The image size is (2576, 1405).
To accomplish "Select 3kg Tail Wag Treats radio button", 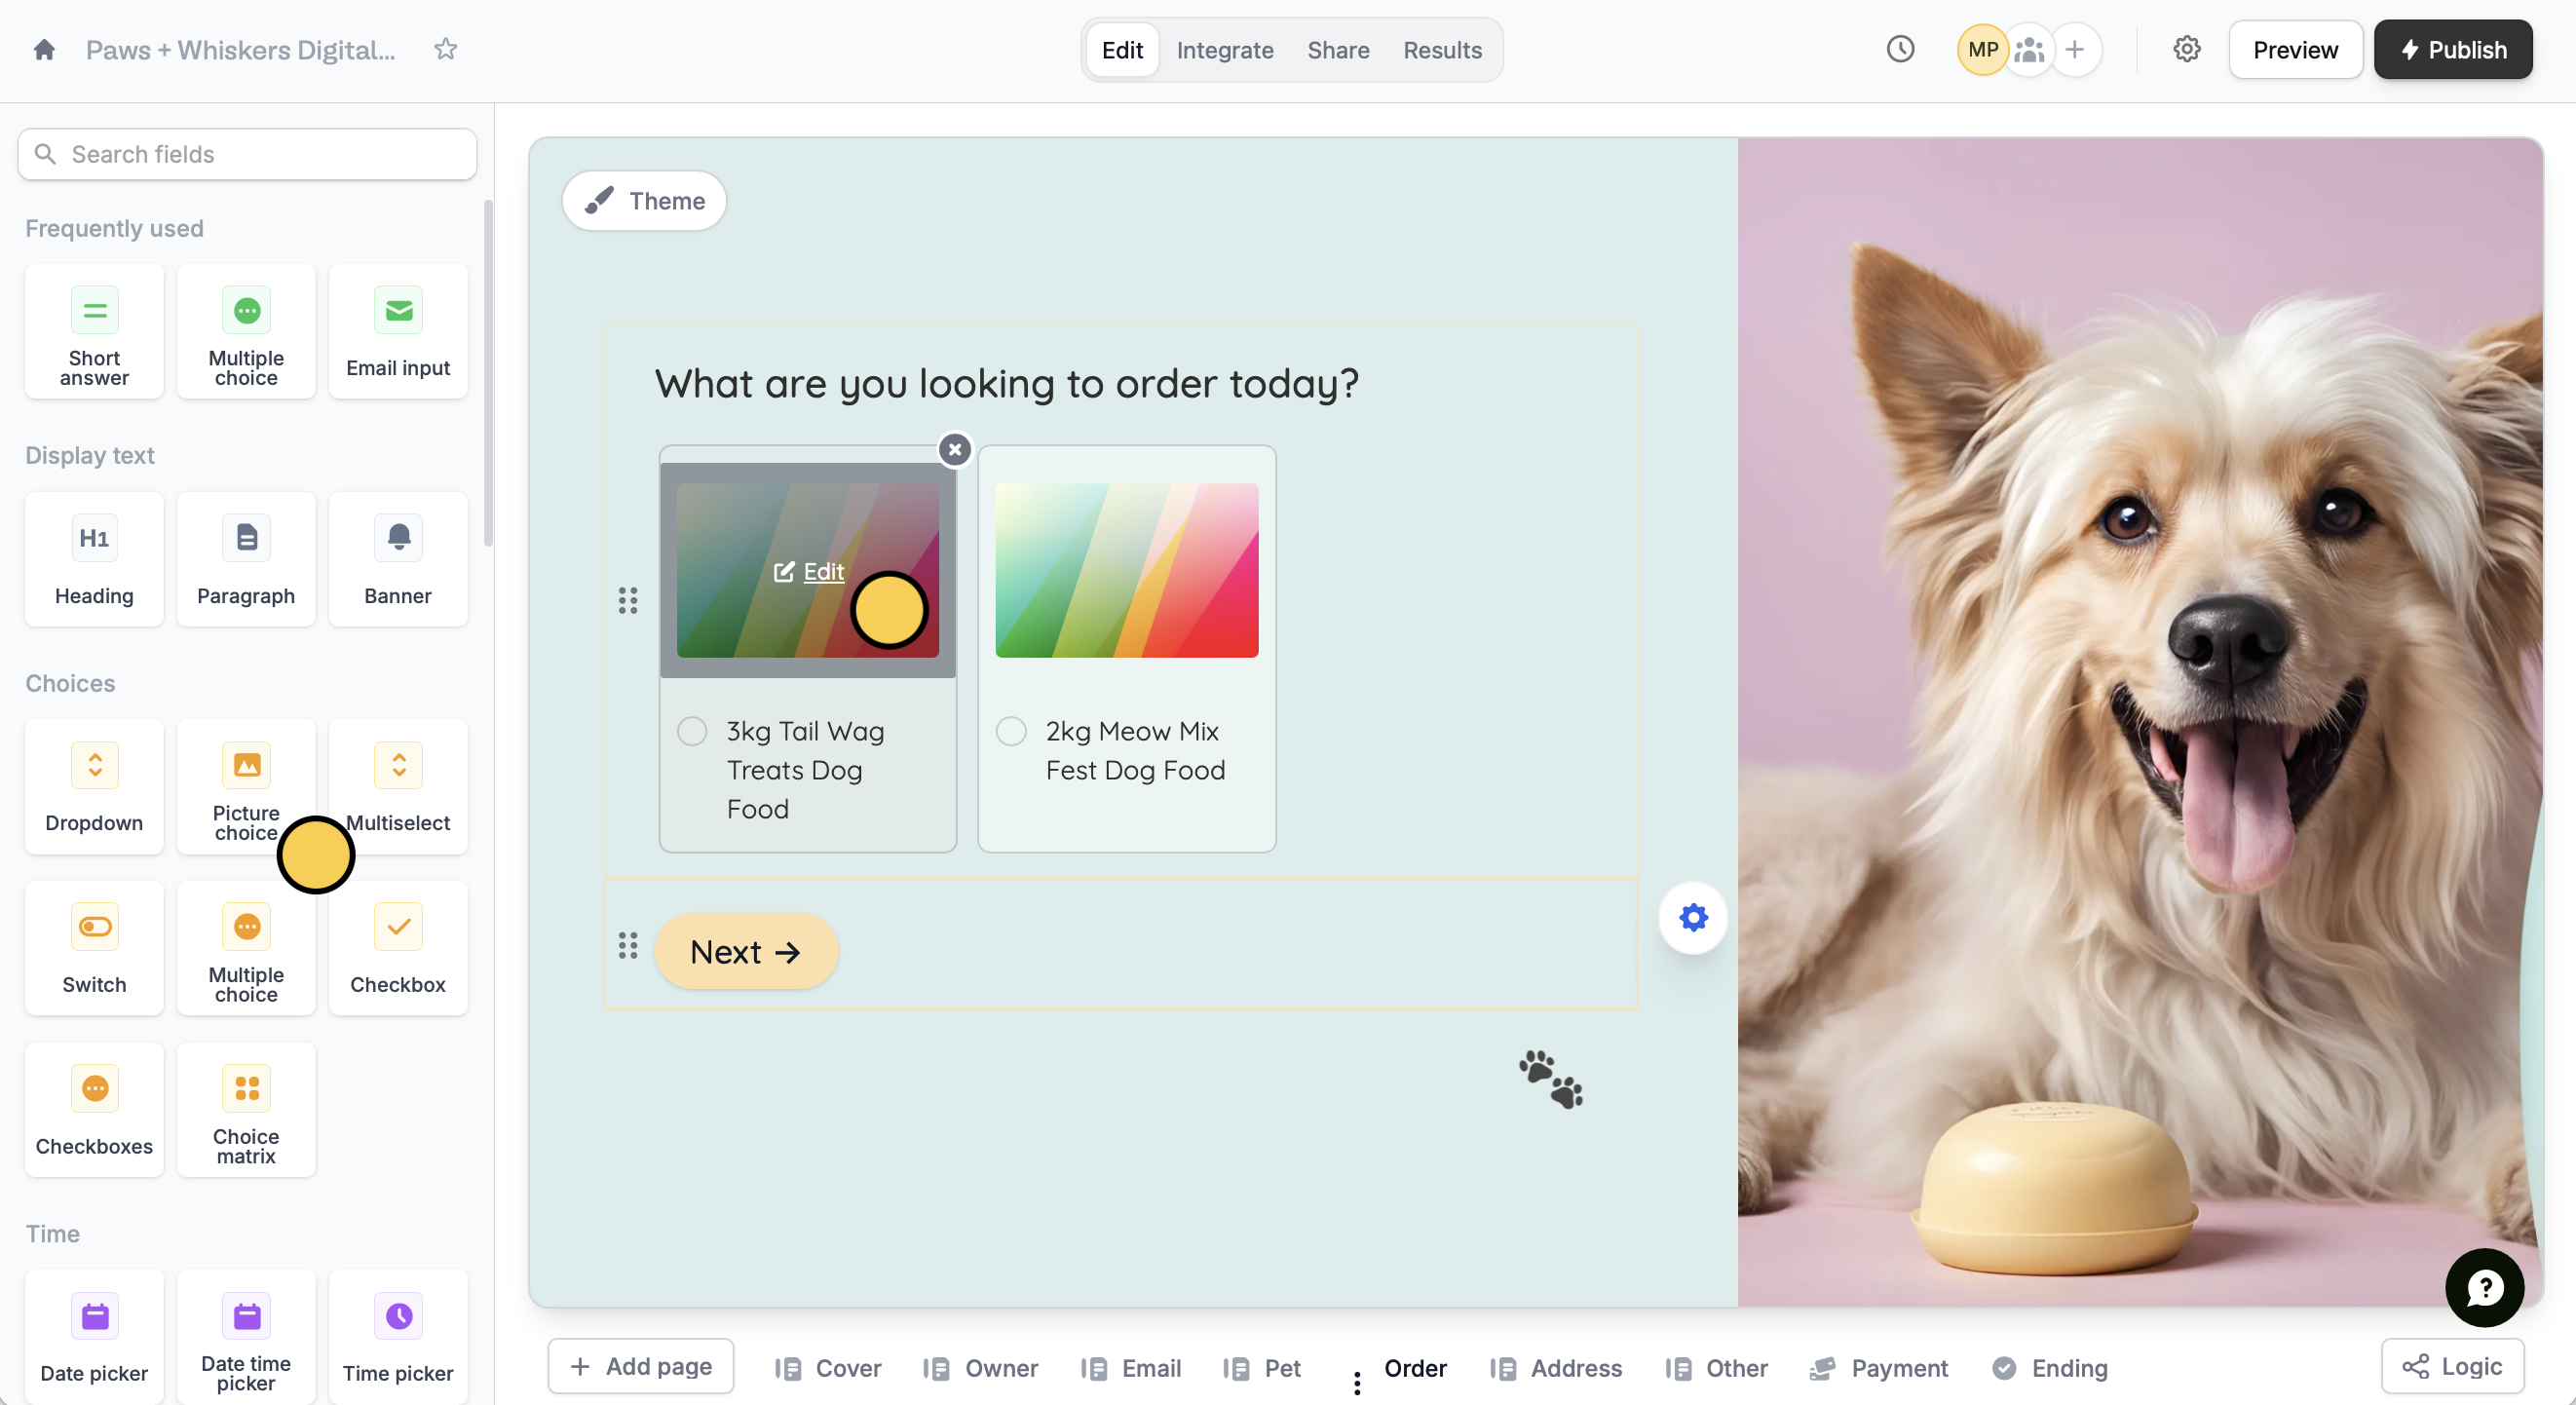I will (692, 731).
